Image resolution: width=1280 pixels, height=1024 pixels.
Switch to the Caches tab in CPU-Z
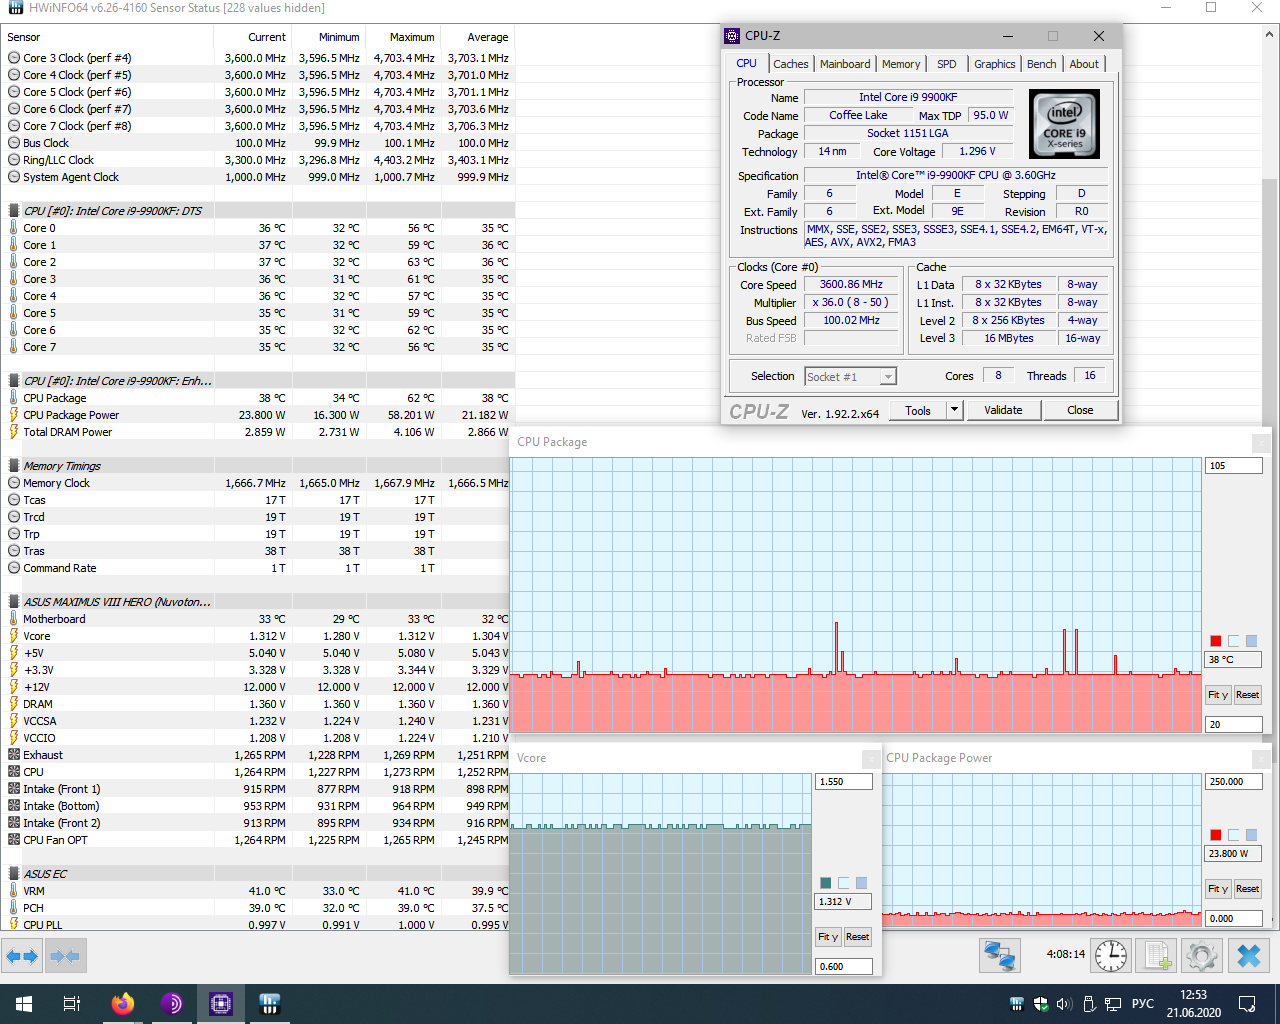pyautogui.click(x=790, y=64)
